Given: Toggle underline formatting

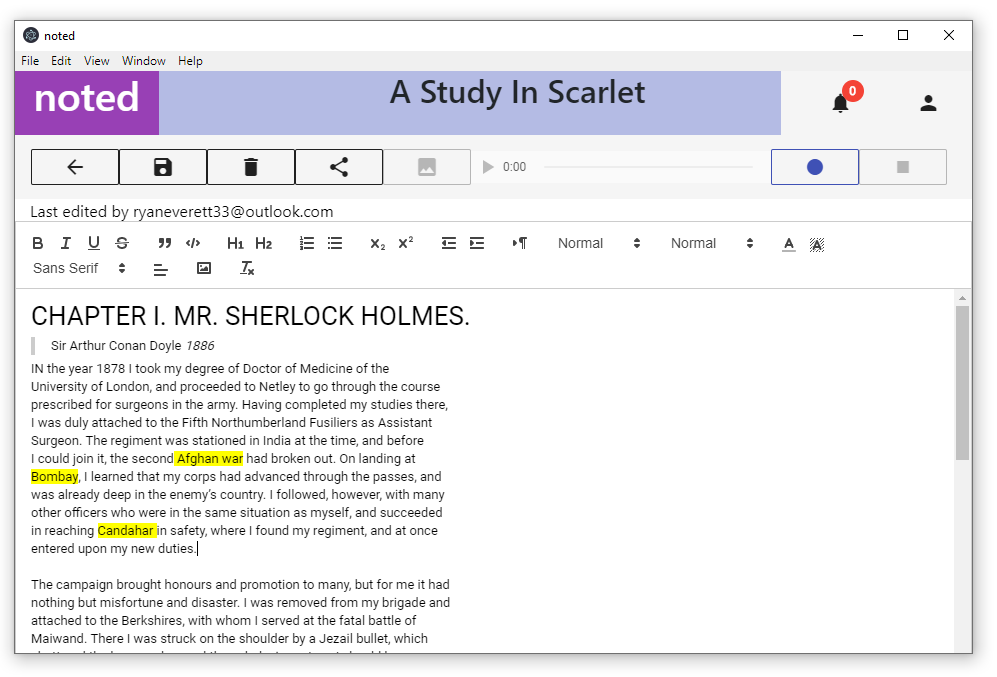Looking at the screenshot, I should [94, 243].
